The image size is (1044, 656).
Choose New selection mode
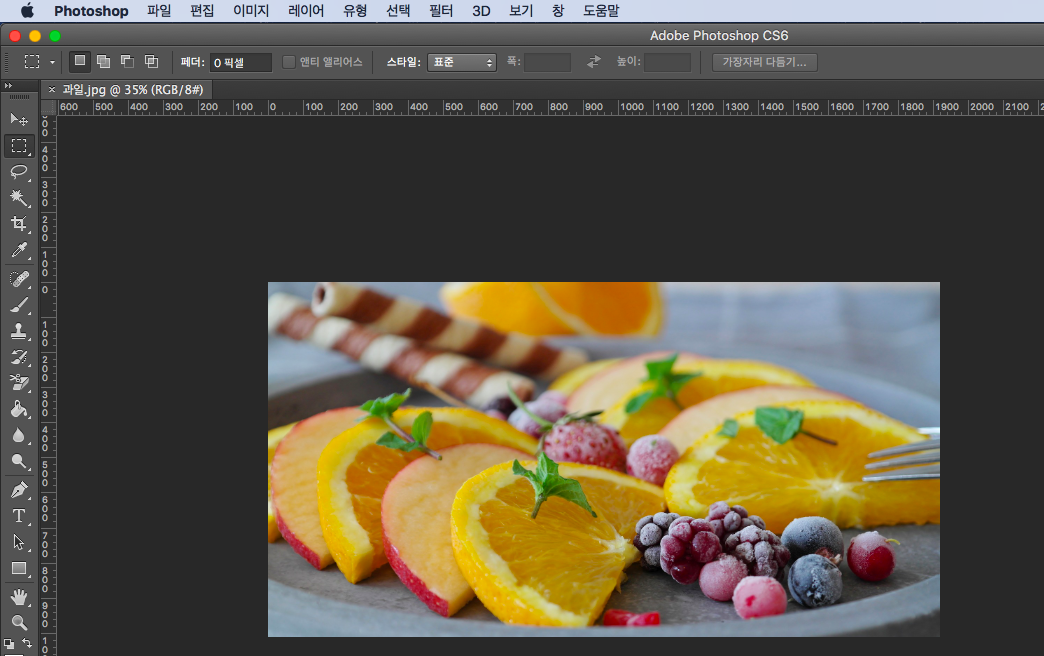coord(80,61)
